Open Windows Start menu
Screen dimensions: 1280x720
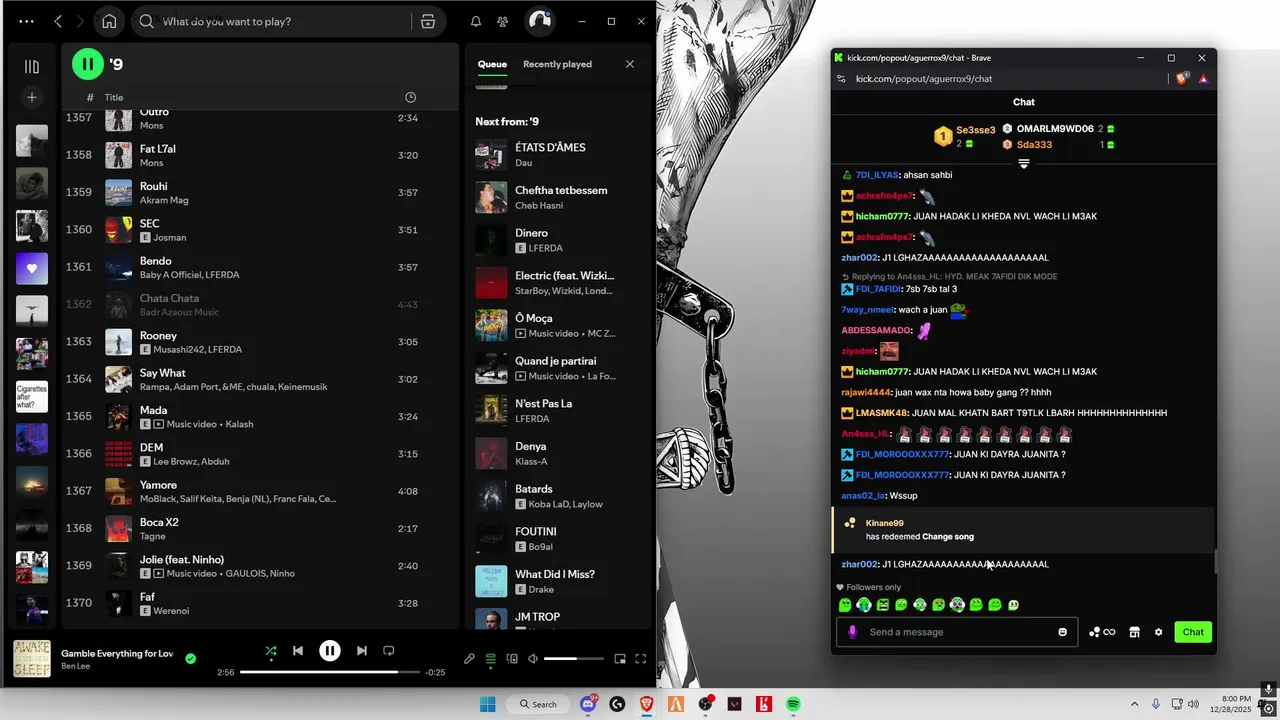(x=487, y=704)
